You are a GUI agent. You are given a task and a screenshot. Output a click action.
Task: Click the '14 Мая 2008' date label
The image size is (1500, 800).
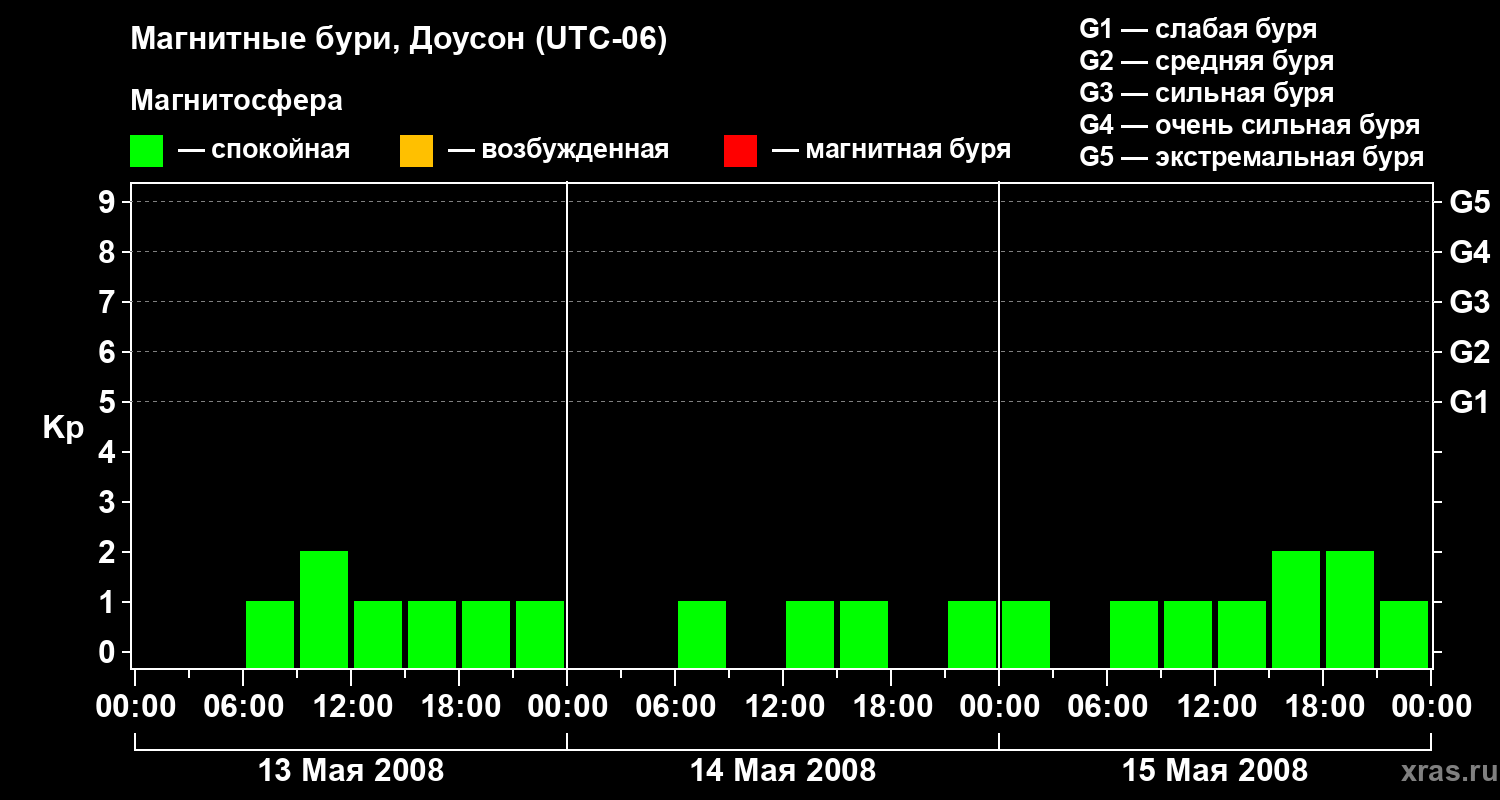pyautogui.click(x=783, y=770)
